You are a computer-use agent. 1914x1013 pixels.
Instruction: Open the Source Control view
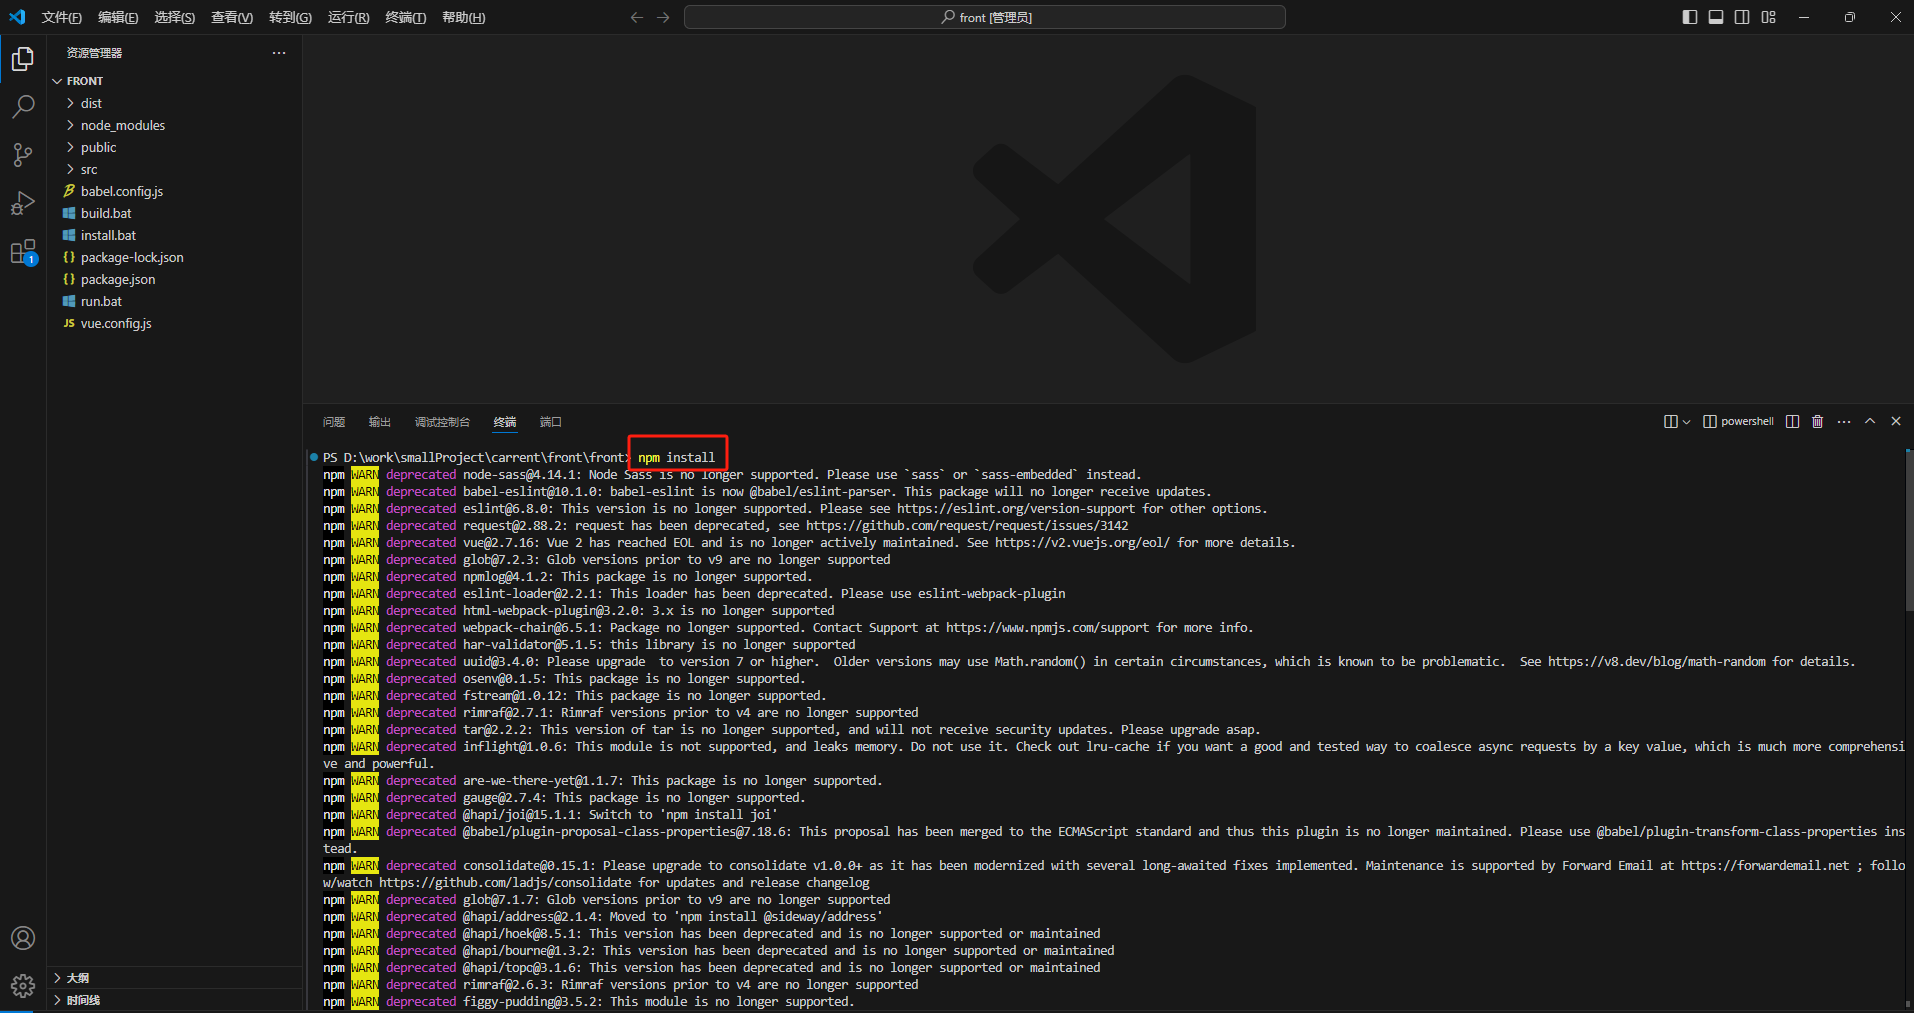coord(22,155)
